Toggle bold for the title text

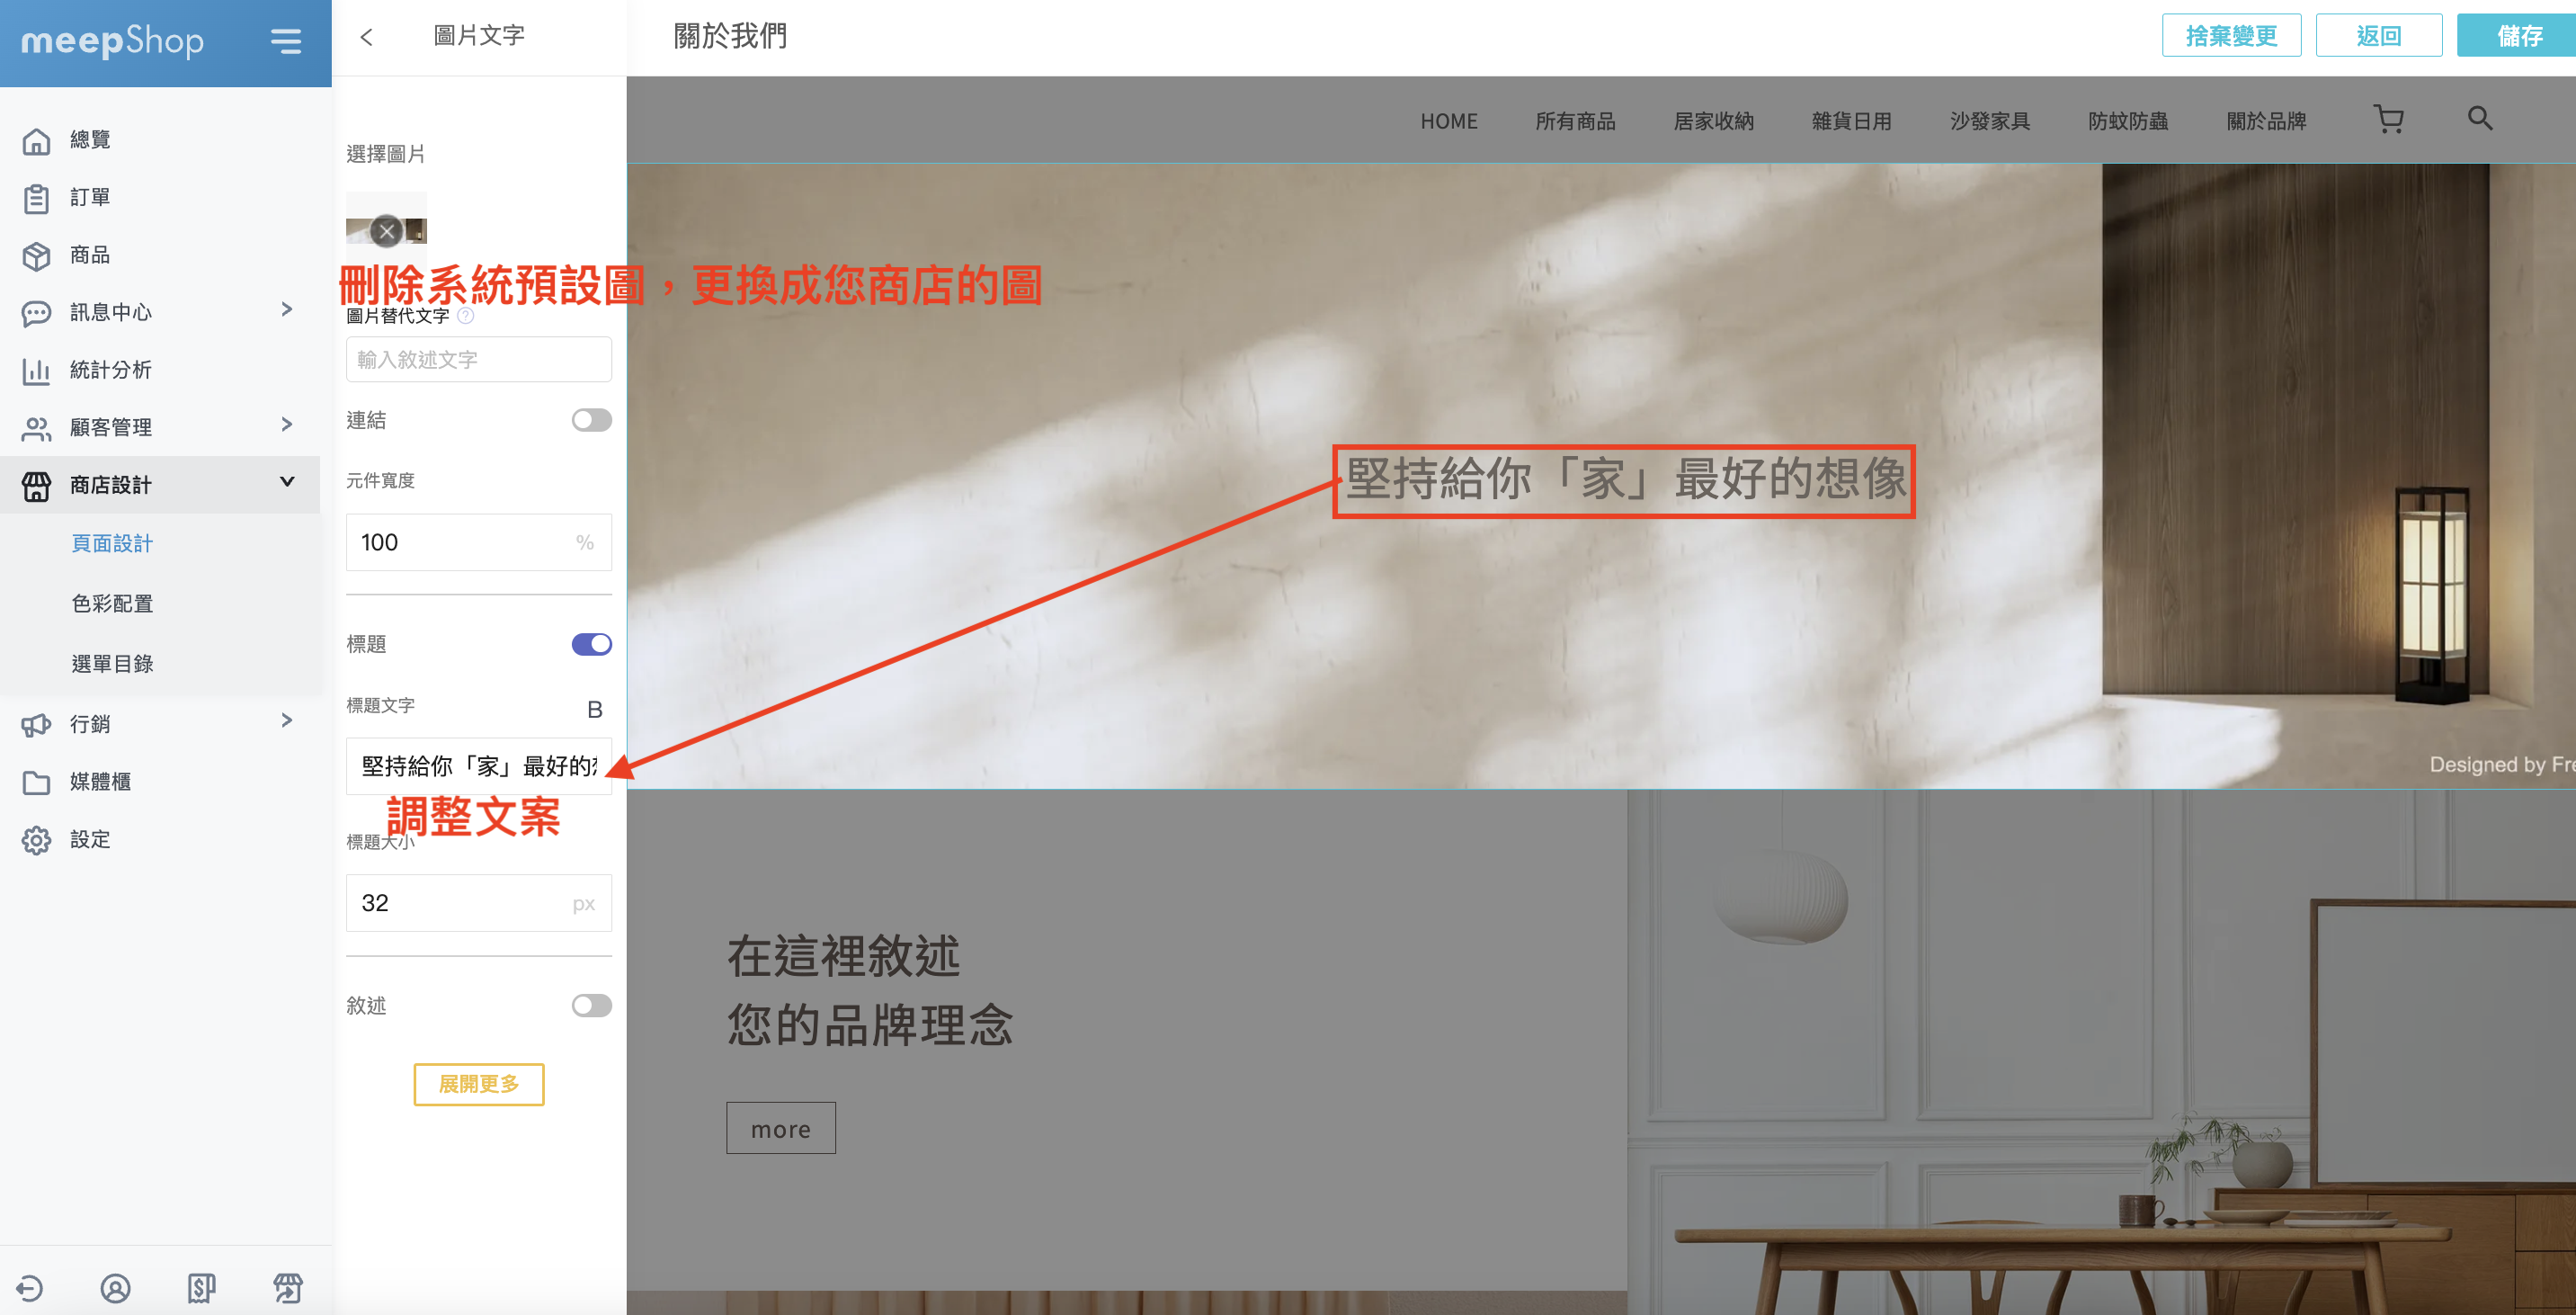(595, 710)
